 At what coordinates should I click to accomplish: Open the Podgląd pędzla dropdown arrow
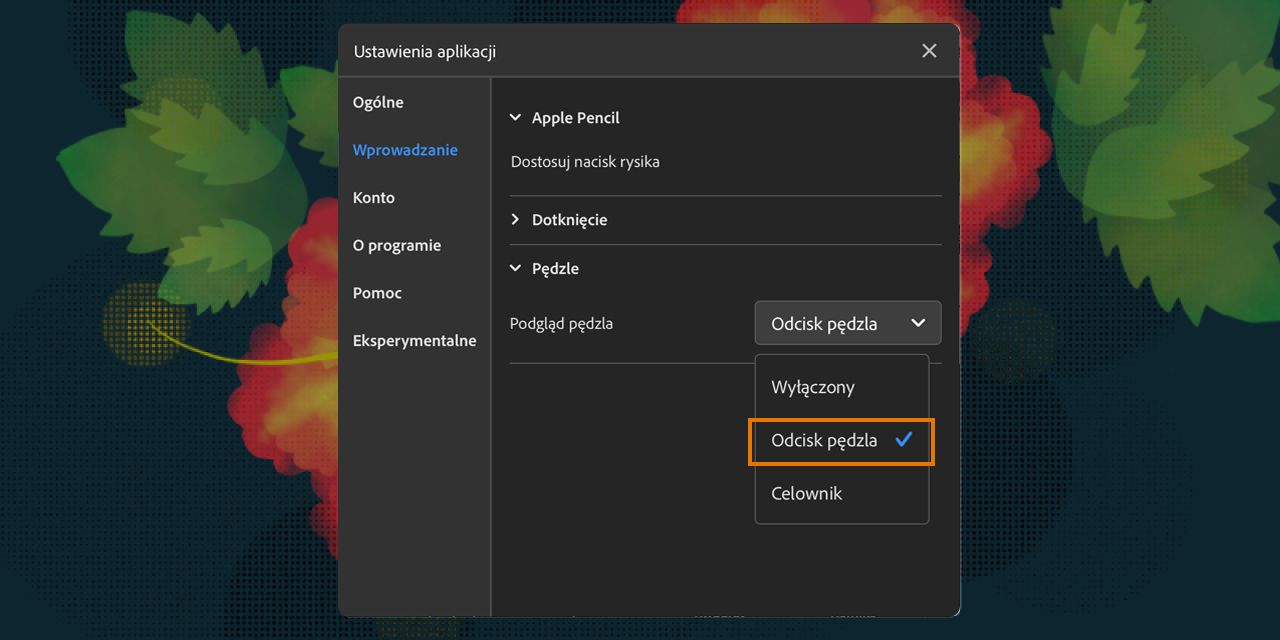pos(917,323)
